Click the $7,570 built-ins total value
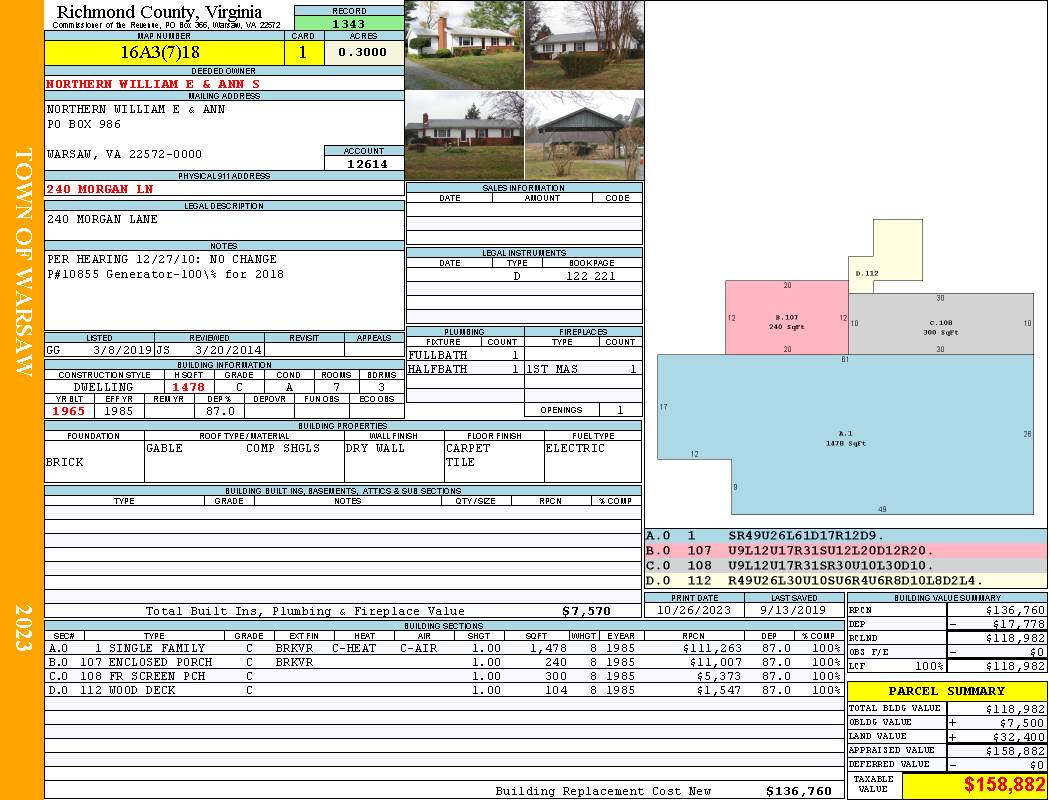Viewport: 1050px width, 800px height. 586,611
